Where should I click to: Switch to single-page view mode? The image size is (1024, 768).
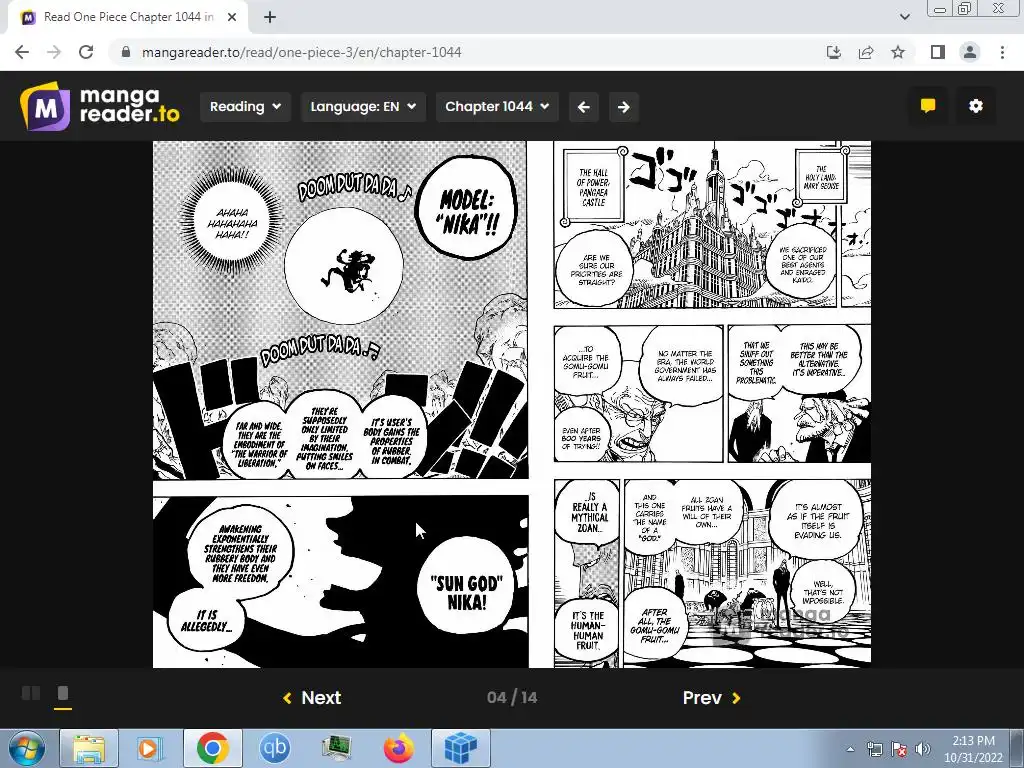[63, 694]
